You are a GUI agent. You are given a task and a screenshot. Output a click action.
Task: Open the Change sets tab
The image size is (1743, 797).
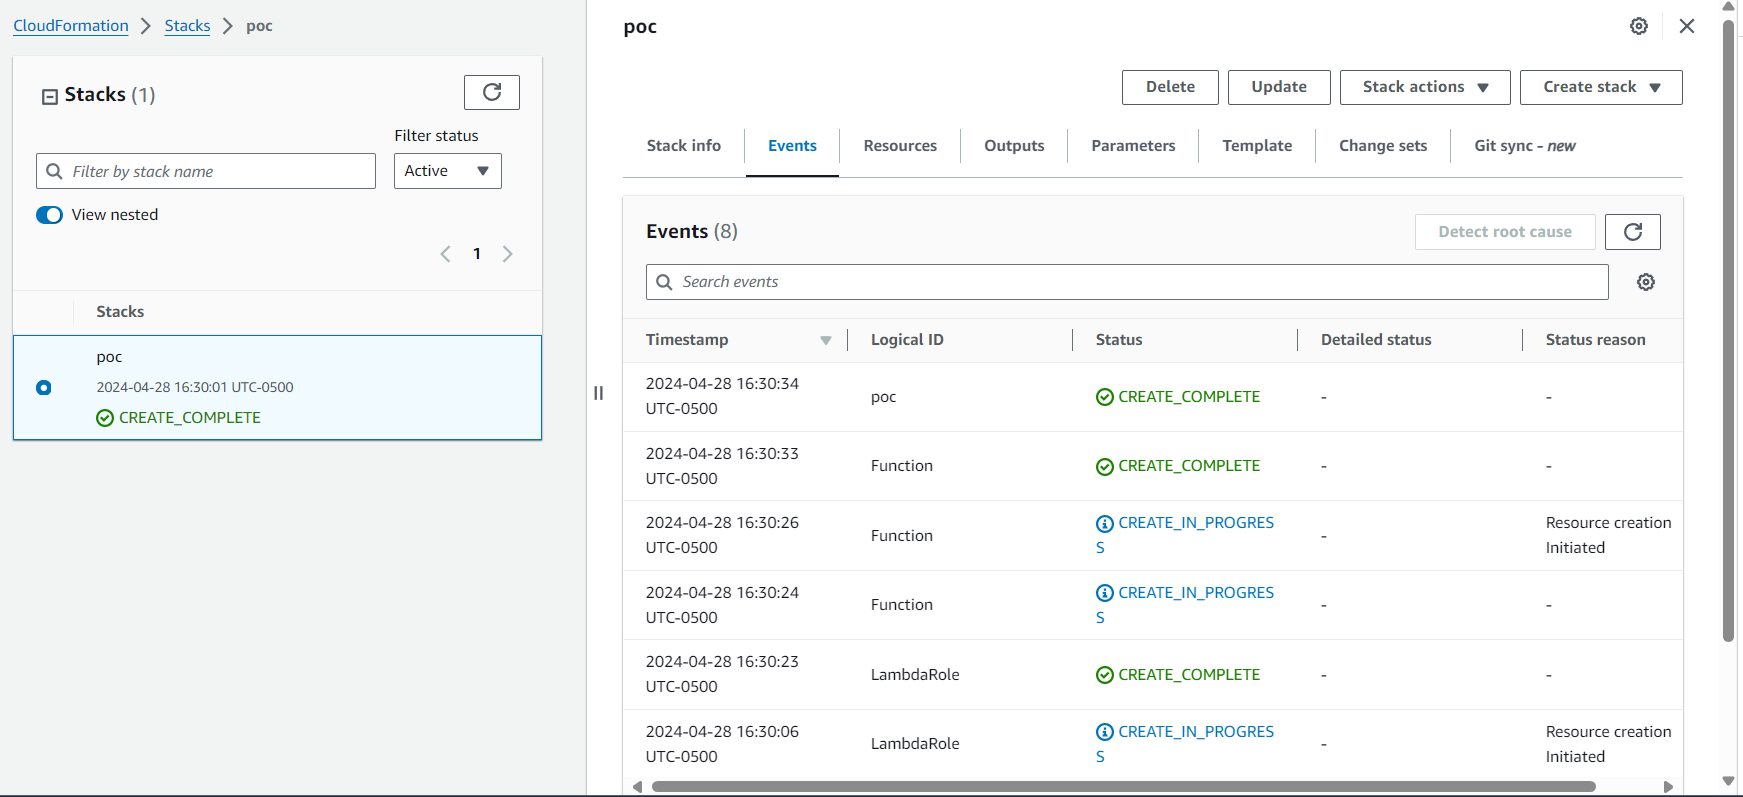[1383, 146]
